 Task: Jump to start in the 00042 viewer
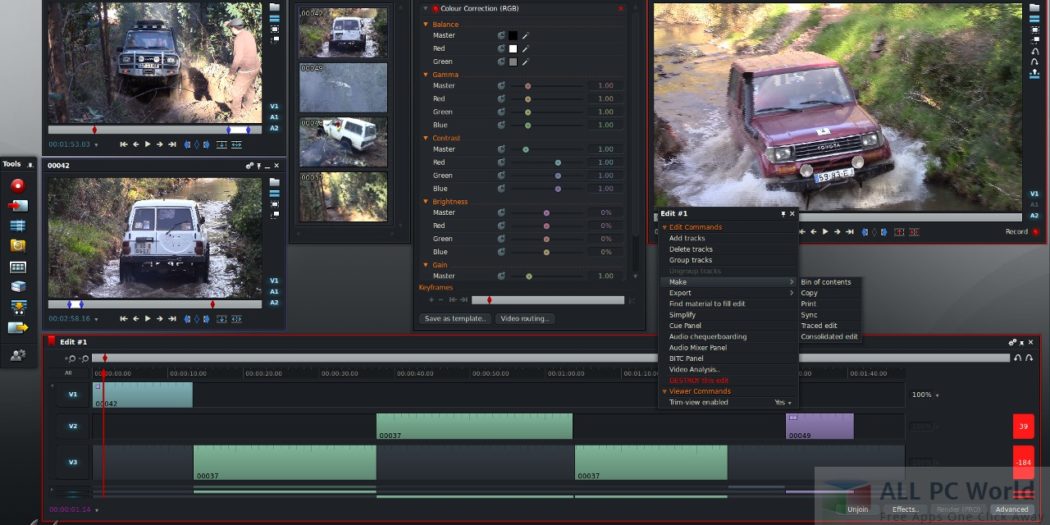(124, 319)
